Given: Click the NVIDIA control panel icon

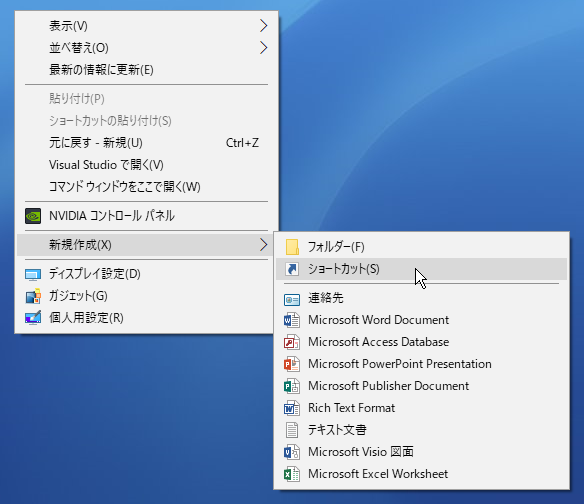Looking at the screenshot, I should pos(33,216).
